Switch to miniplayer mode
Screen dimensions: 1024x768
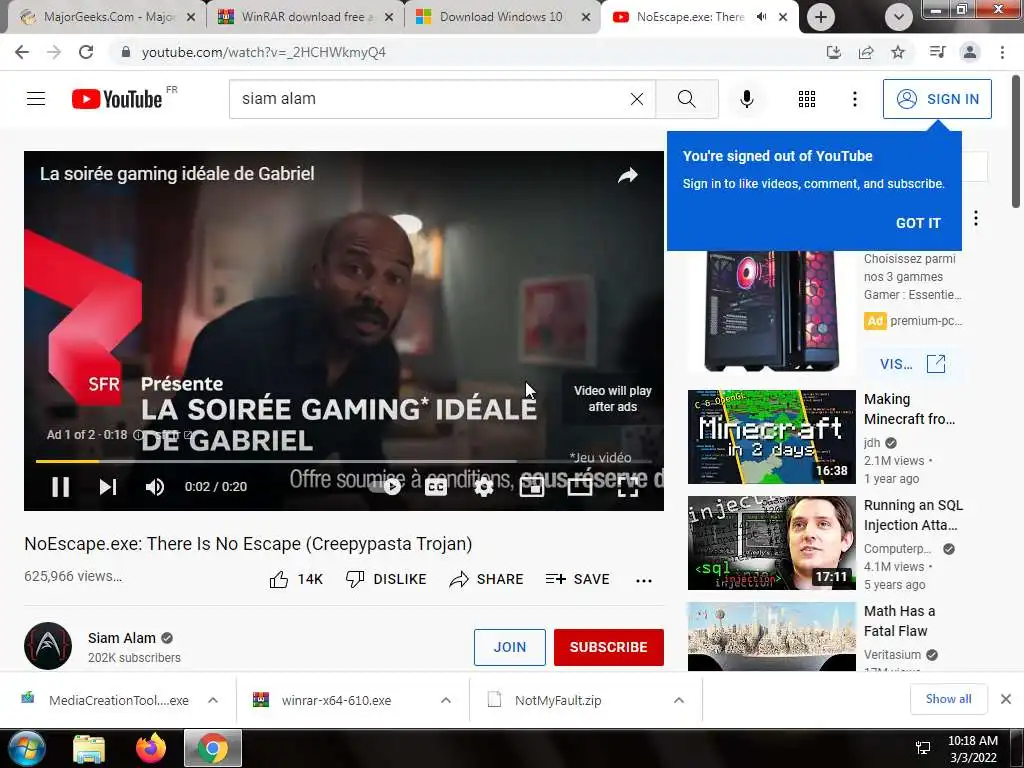pos(532,487)
